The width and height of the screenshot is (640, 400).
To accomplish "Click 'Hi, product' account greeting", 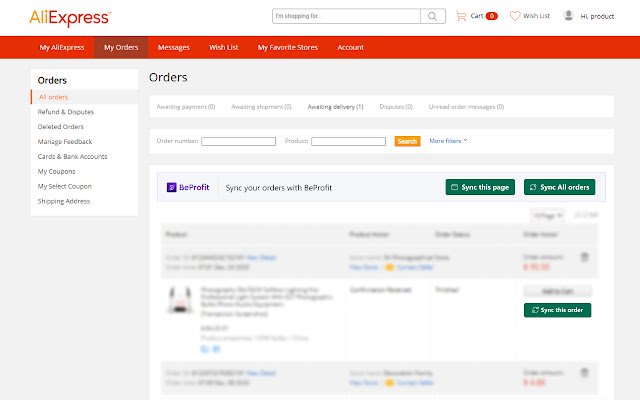I will (597, 16).
